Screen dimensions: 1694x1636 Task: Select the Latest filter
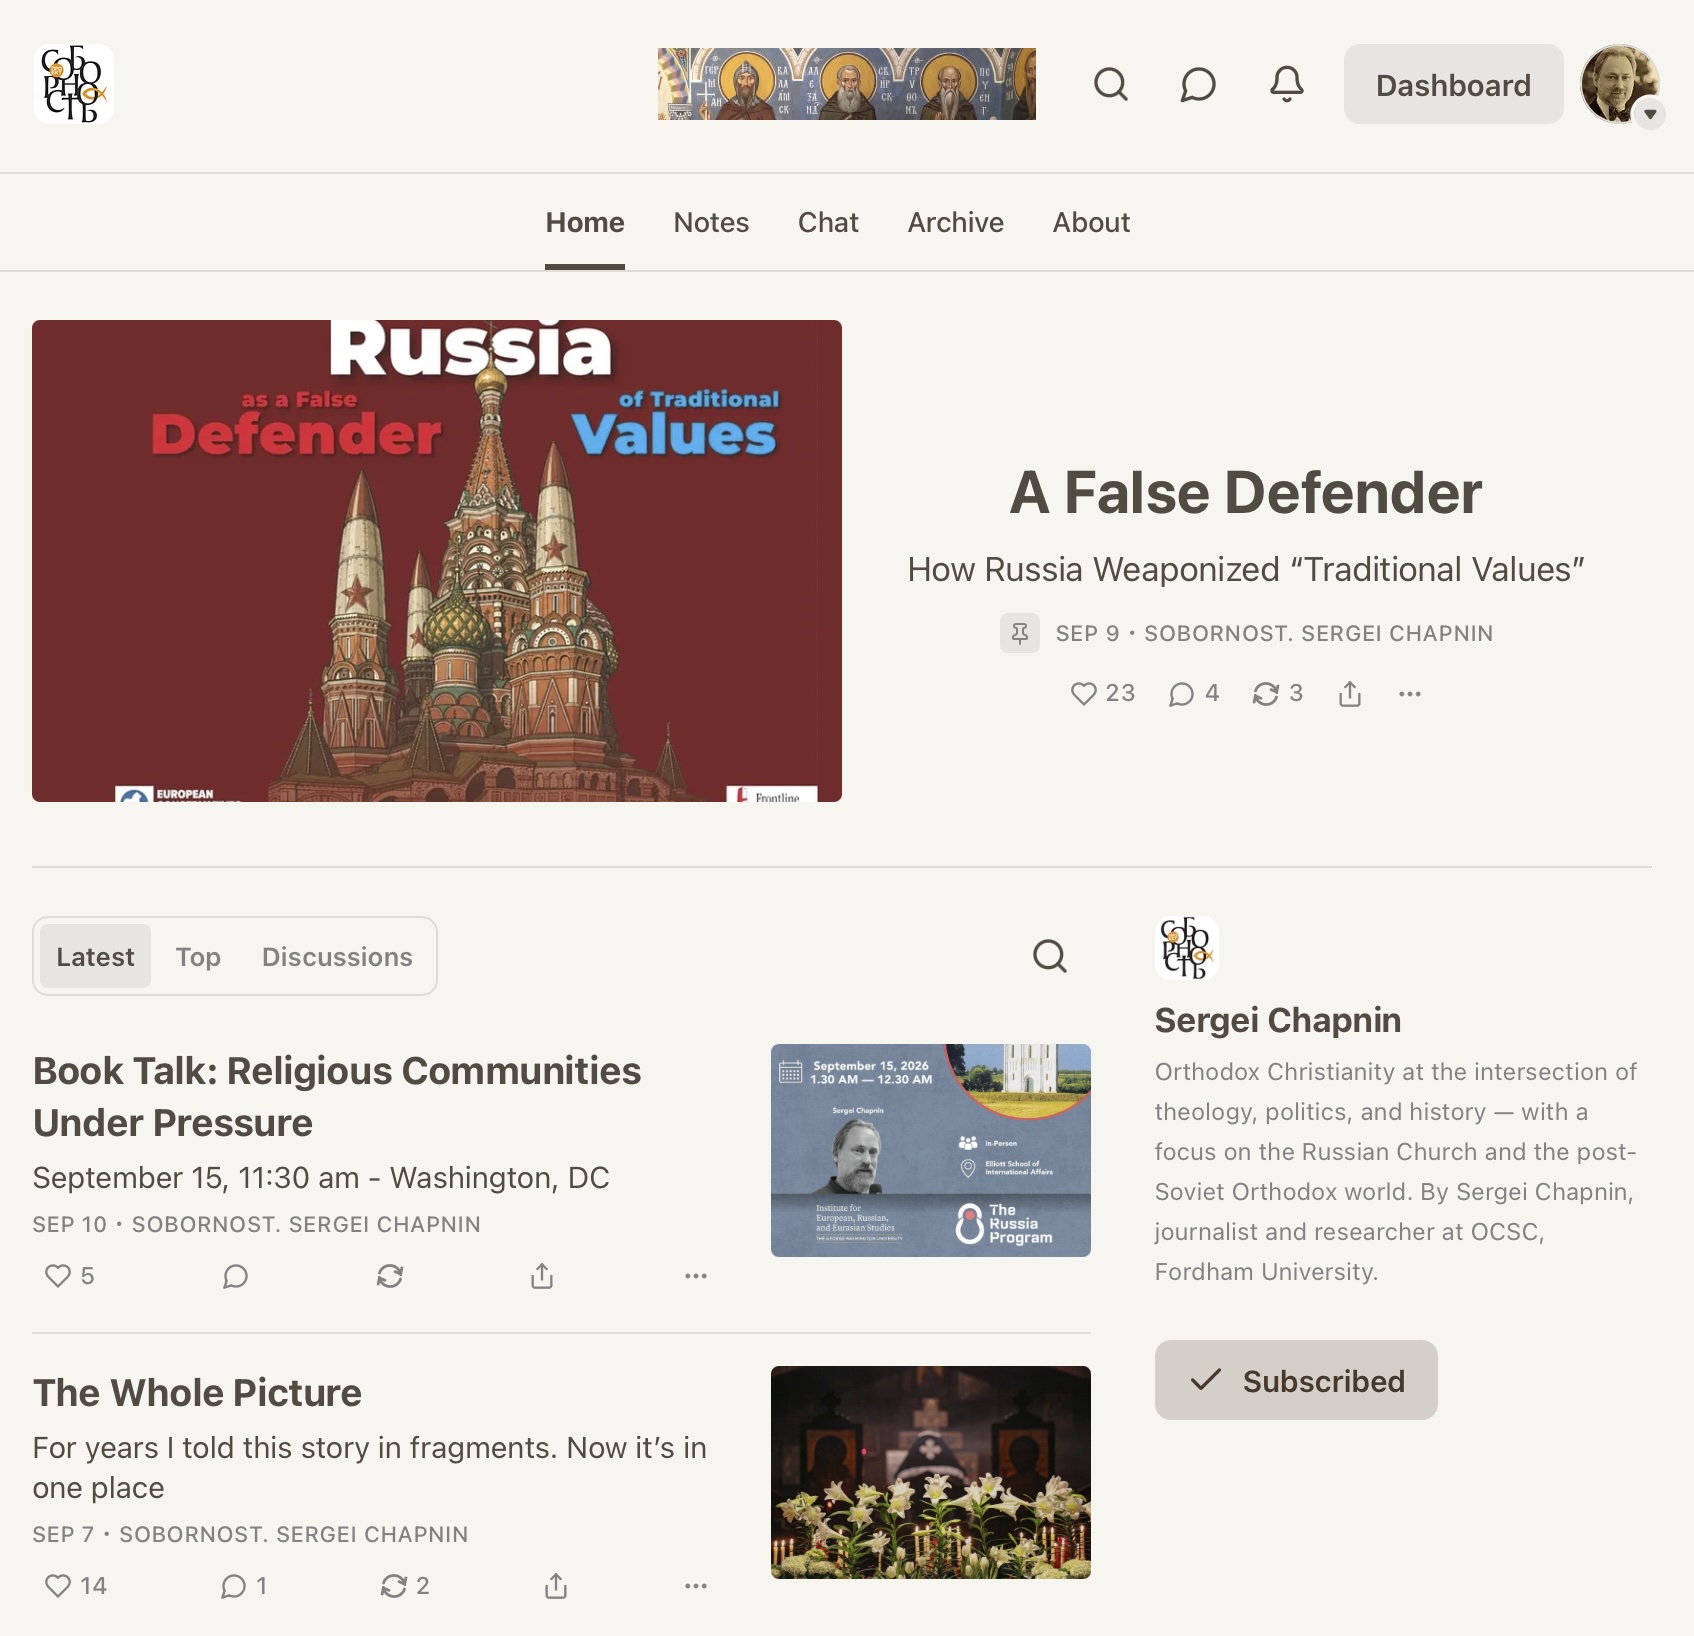95,956
